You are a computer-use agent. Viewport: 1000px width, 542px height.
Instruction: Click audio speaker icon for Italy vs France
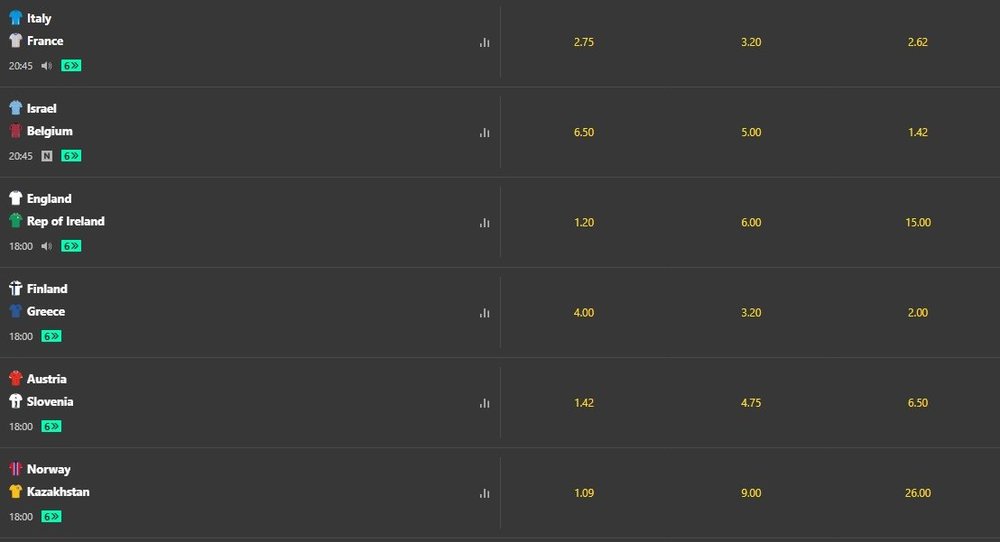[47, 66]
